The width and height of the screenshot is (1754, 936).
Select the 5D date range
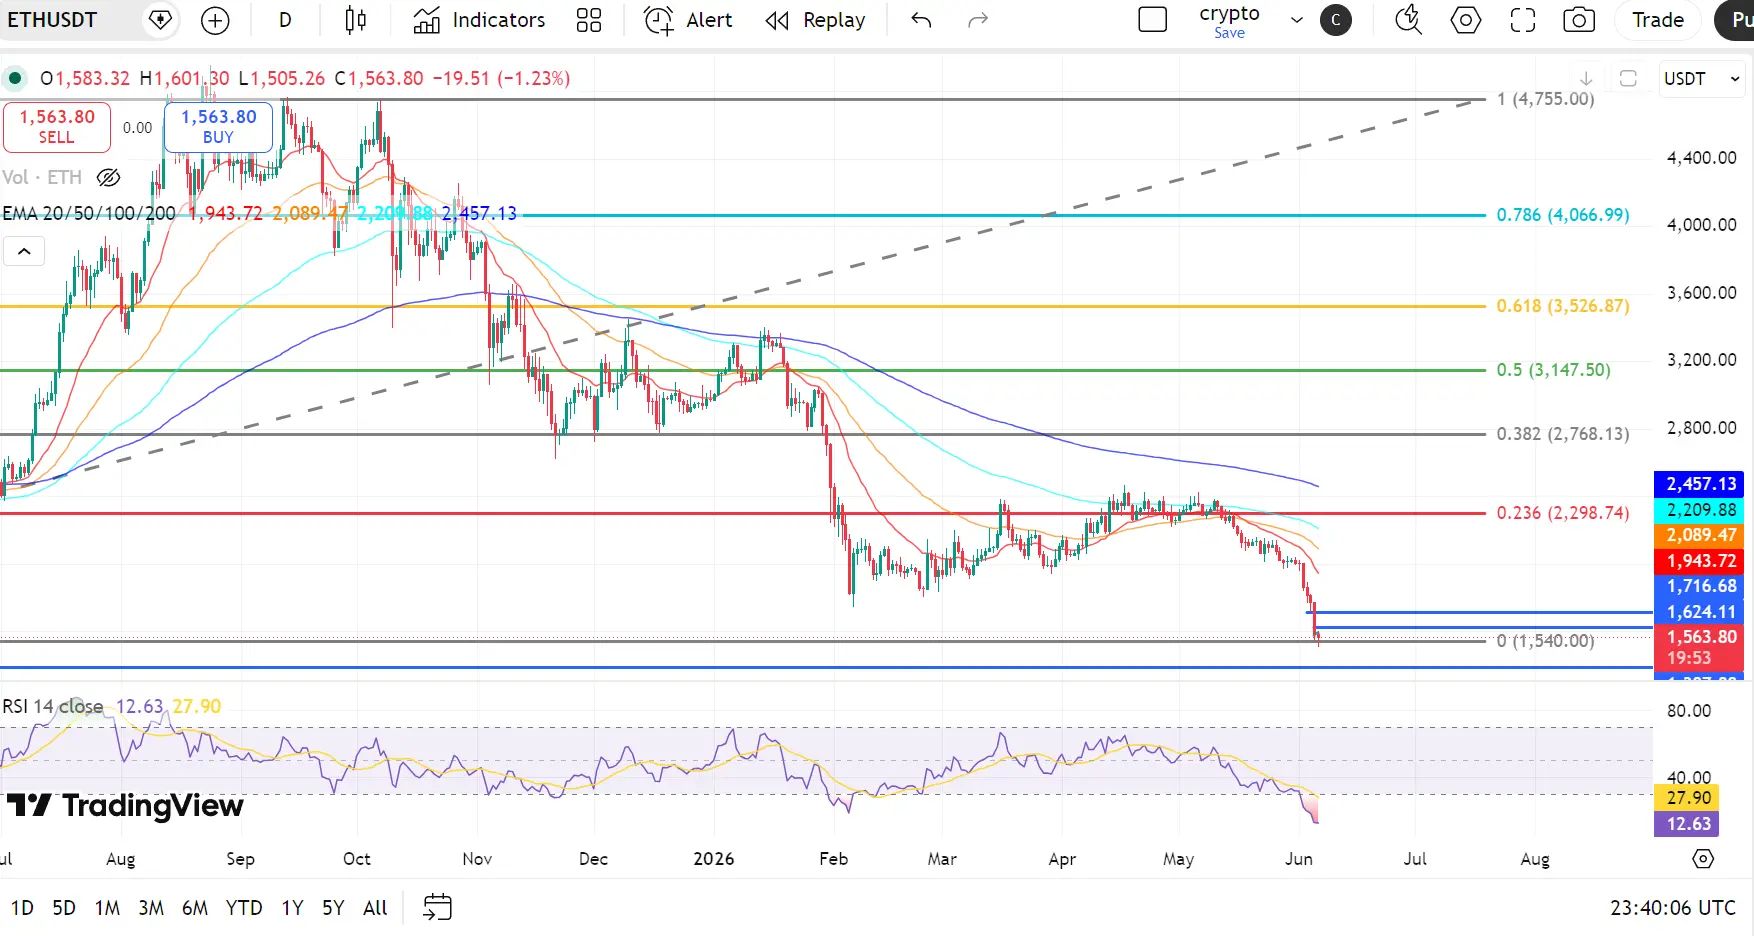pyautogui.click(x=64, y=908)
